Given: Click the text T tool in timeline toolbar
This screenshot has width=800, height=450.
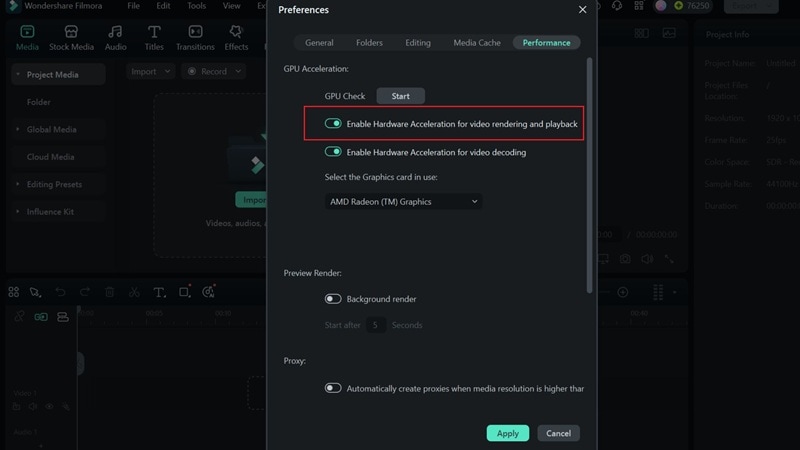Looking at the screenshot, I should click(x=159, y=292).
